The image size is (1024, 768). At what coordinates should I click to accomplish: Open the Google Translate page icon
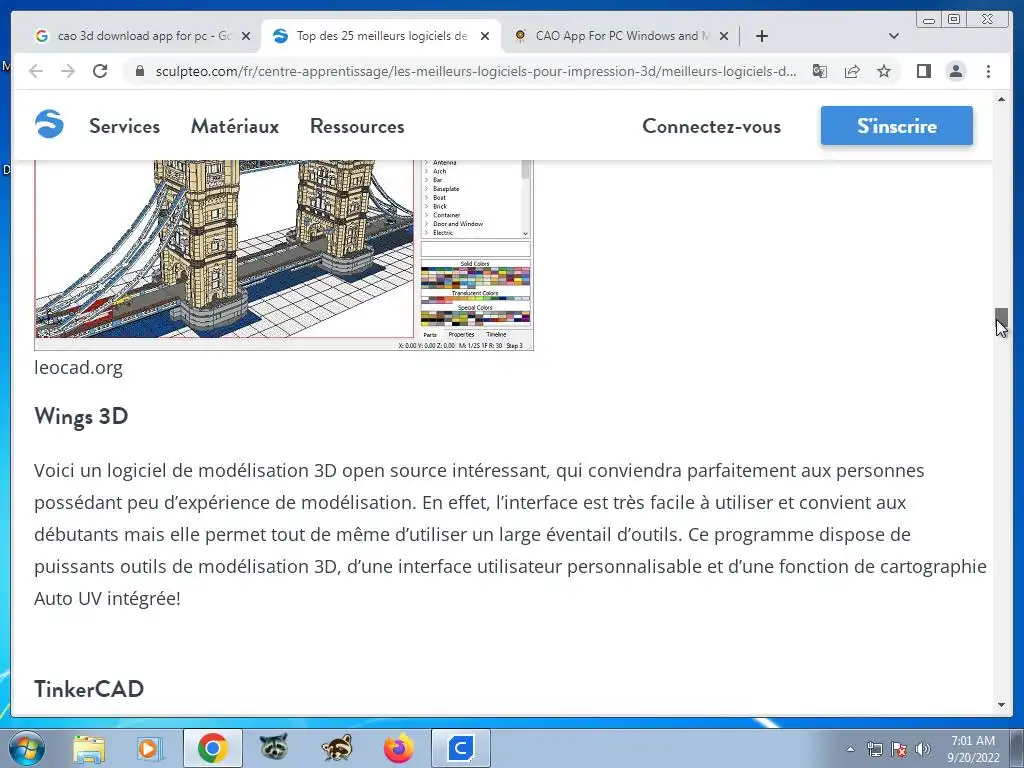coord(820,71)
